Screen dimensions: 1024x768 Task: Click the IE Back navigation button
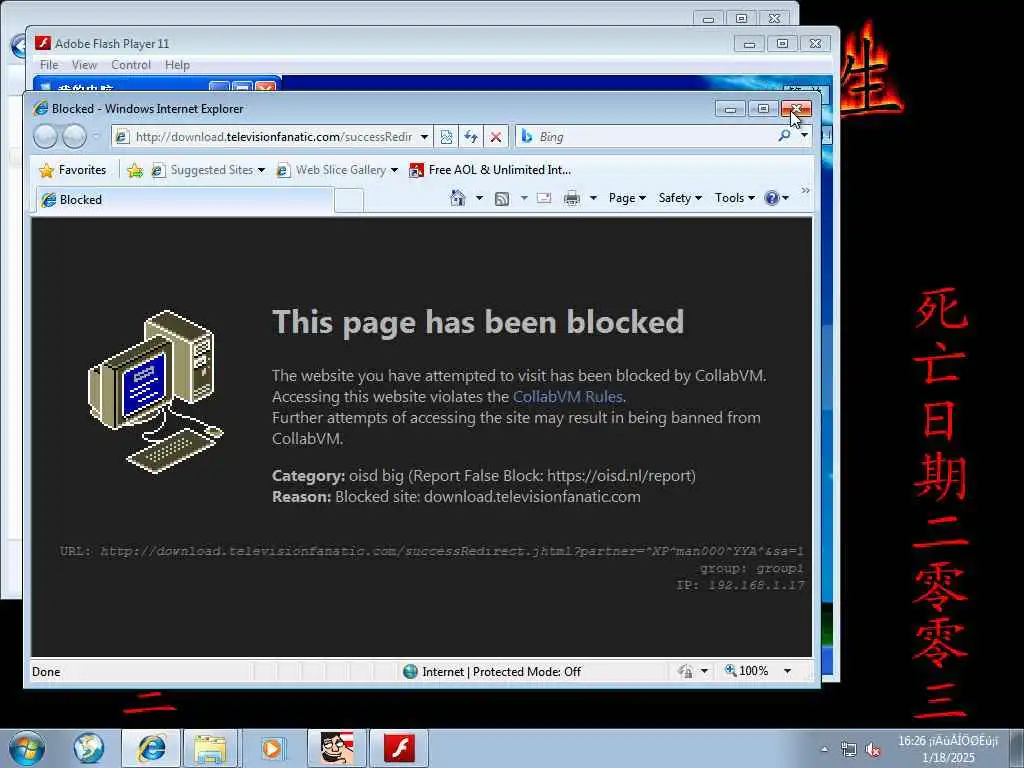46,136
